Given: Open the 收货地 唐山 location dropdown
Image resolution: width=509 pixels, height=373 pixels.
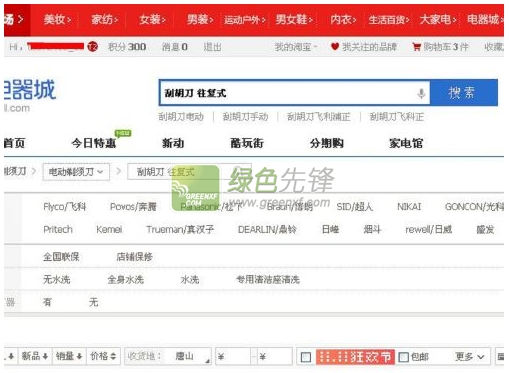Looking at the screenshot, I should click(168, 356).
